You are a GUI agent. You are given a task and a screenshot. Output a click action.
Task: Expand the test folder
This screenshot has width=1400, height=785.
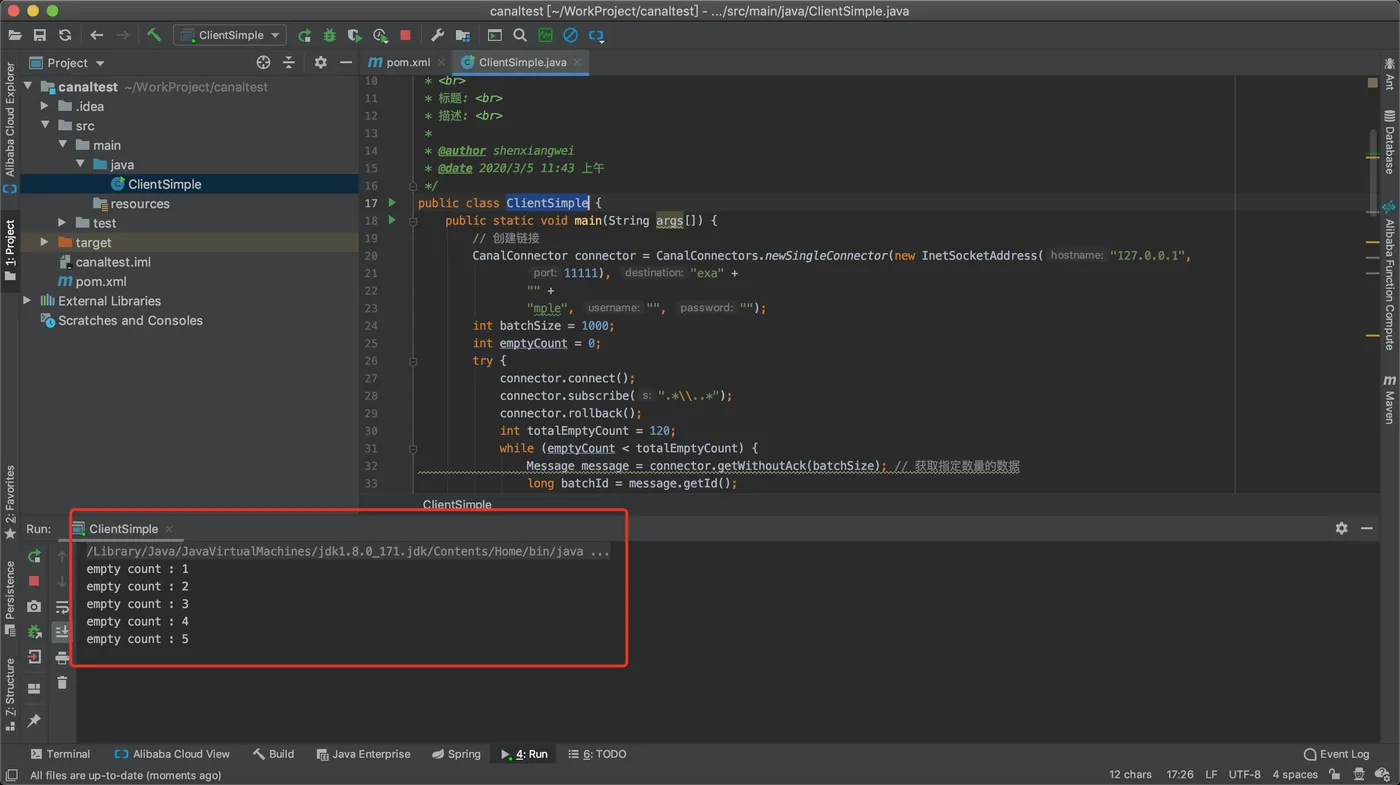coord(62,223)
